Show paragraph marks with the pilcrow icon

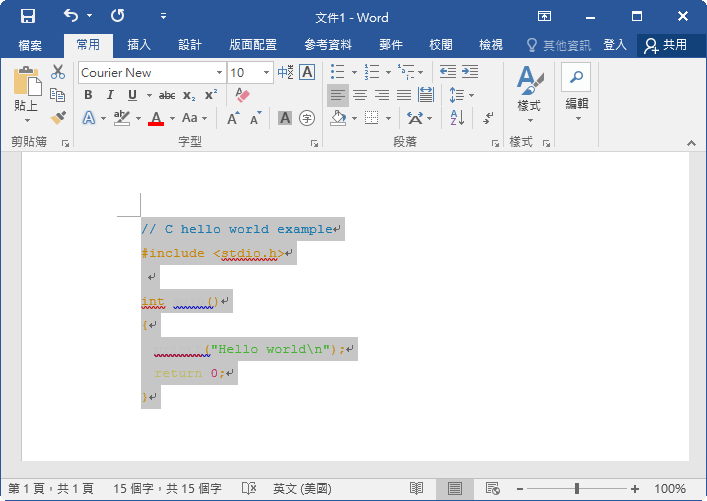pos(487,117)
